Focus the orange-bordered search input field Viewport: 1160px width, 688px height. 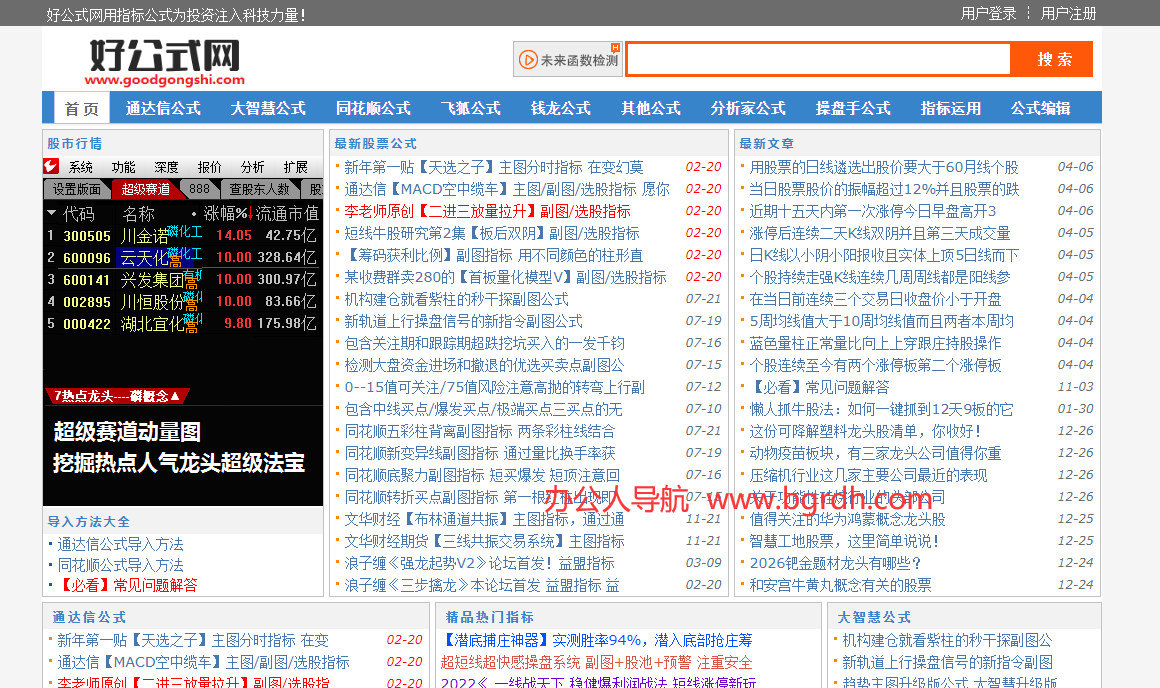click(x=819, y=59)
